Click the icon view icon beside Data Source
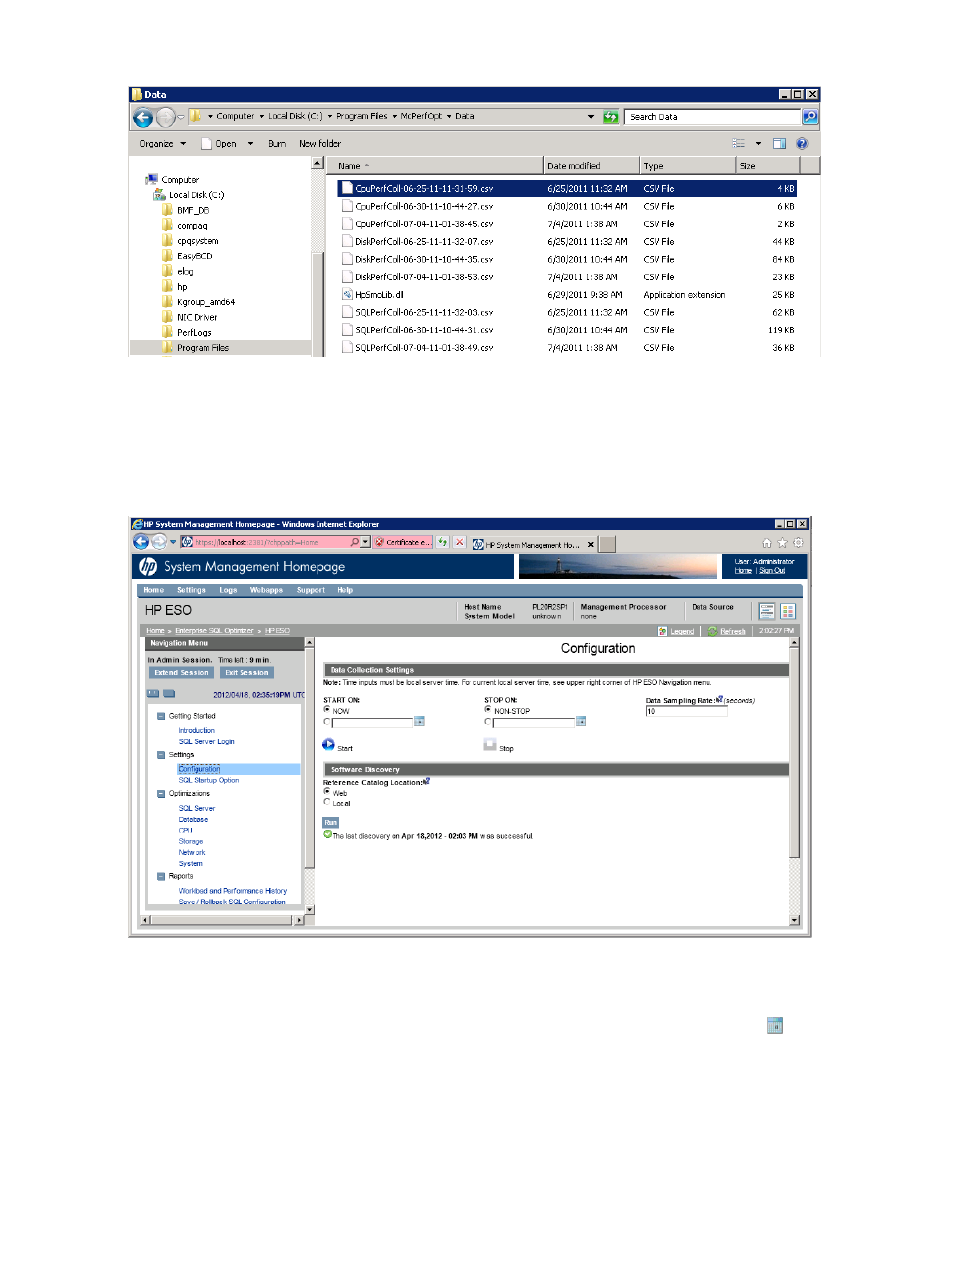The height and width of the screenshot is (1270, 954). 788,611
